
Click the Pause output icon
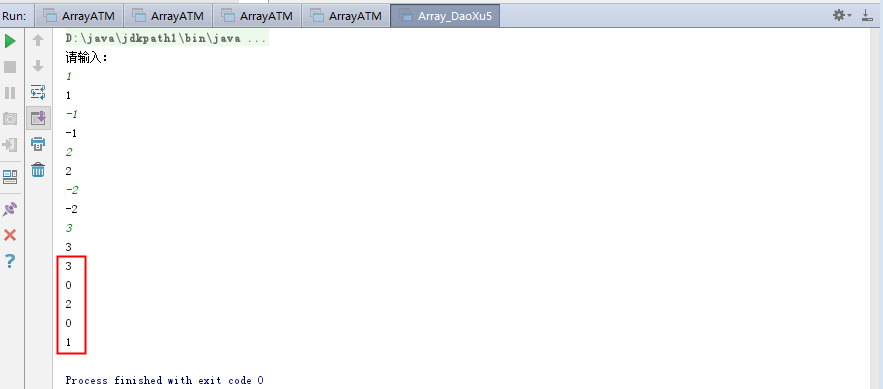pyautogui.click(x=10, y=93)
